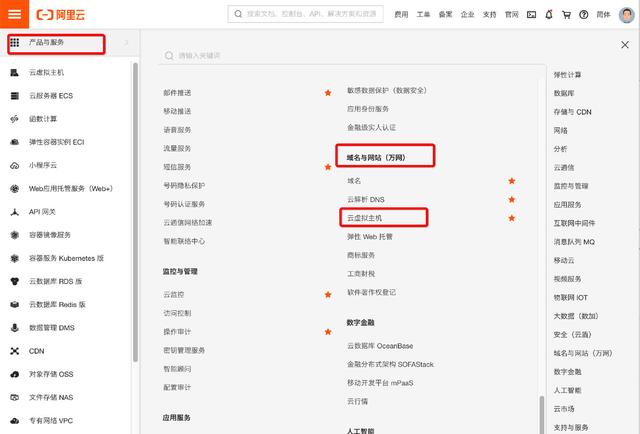Click the magnifier icon in the header search box
The width and height of the screenshot is (640, 434).
(238, 14)
